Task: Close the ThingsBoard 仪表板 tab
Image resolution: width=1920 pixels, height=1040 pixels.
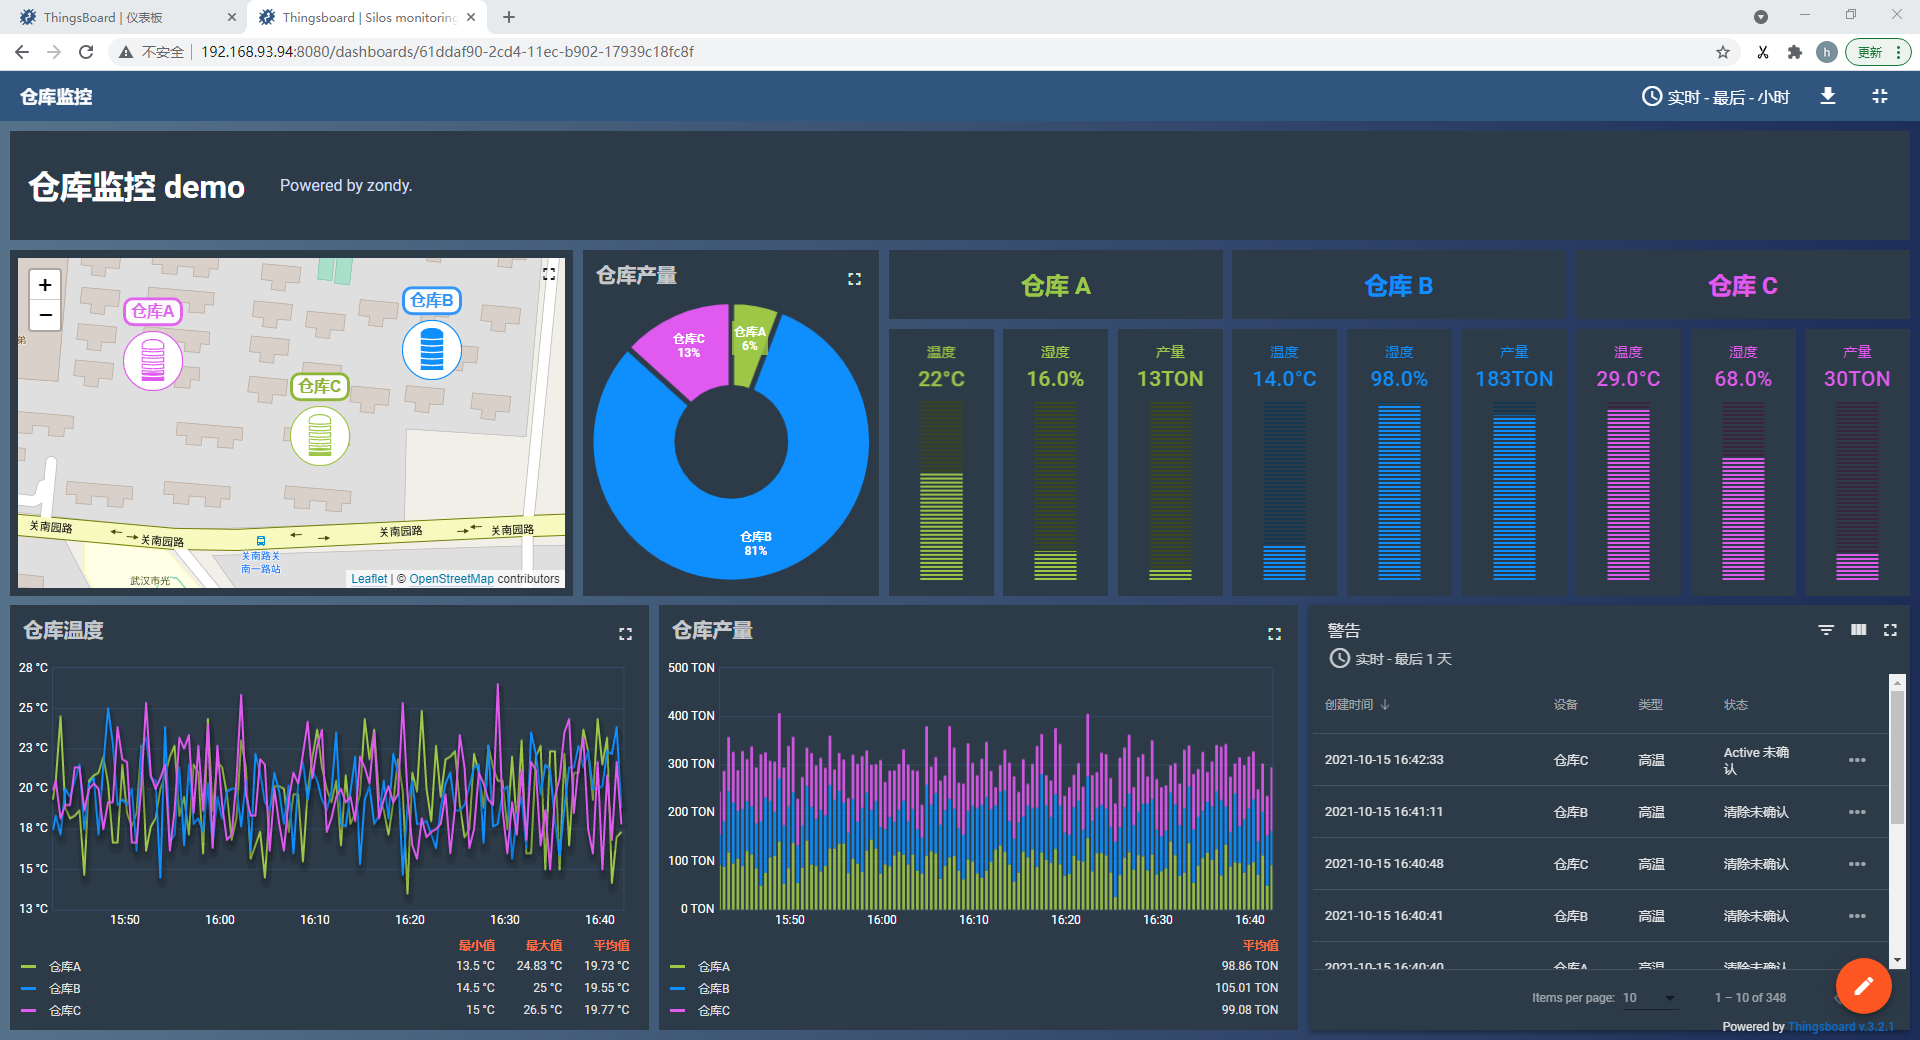Action: click(x=232, y=17)
